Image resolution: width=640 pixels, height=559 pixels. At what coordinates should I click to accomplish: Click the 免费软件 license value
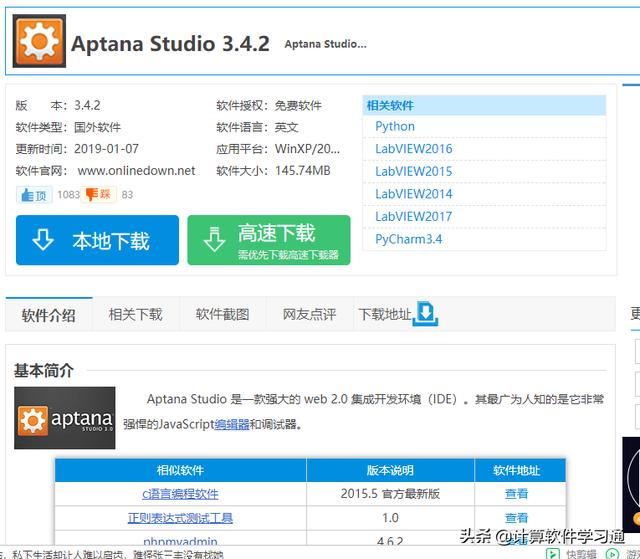[298, 106]
